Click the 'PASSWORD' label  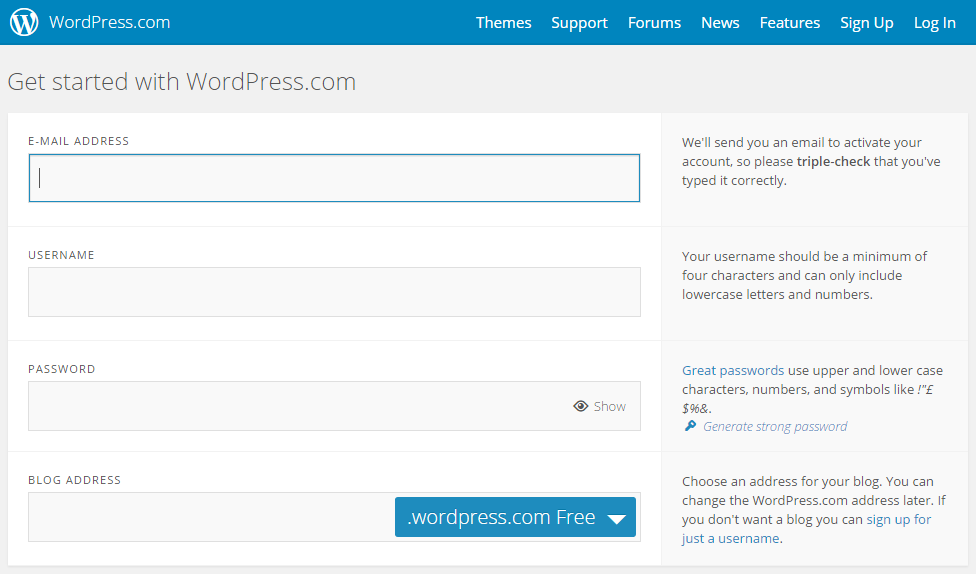click(62, 369)
